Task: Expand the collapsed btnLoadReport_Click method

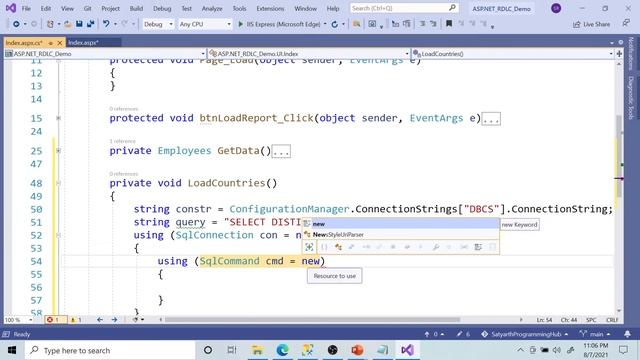Action: pos(58,118)
